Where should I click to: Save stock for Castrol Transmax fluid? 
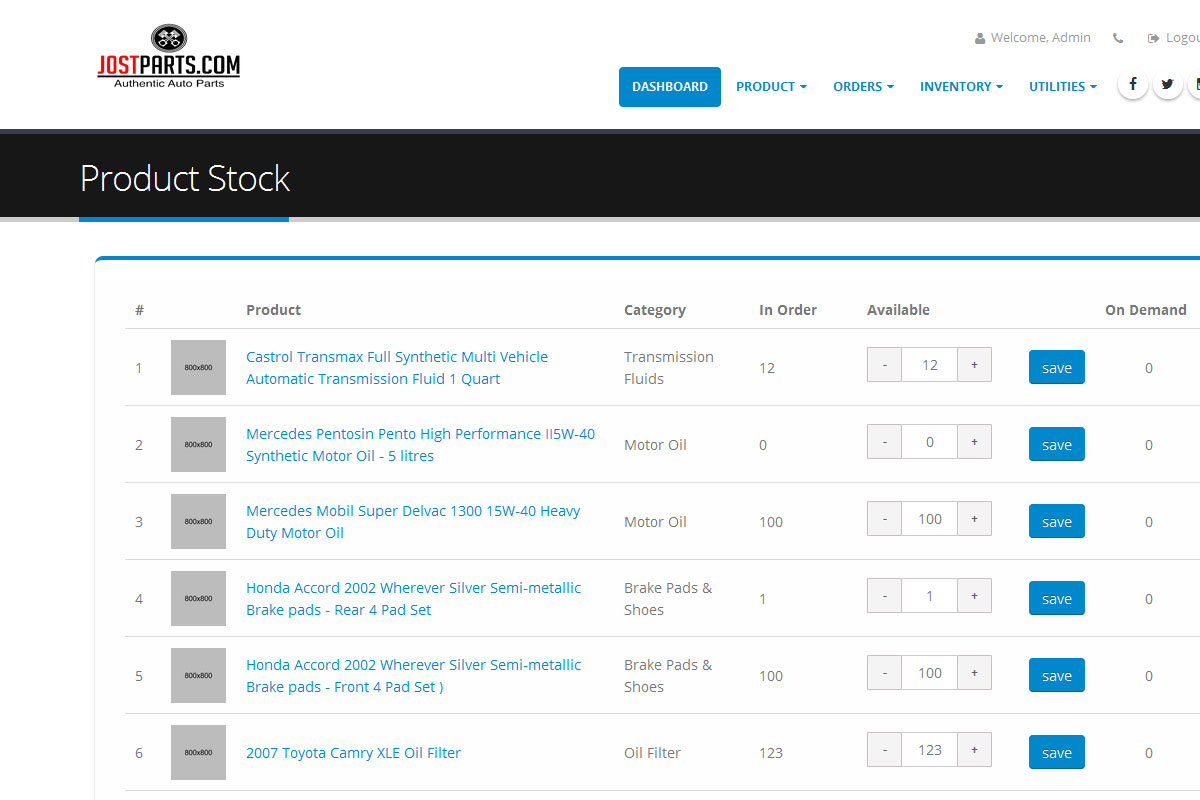click(1056, 368)
